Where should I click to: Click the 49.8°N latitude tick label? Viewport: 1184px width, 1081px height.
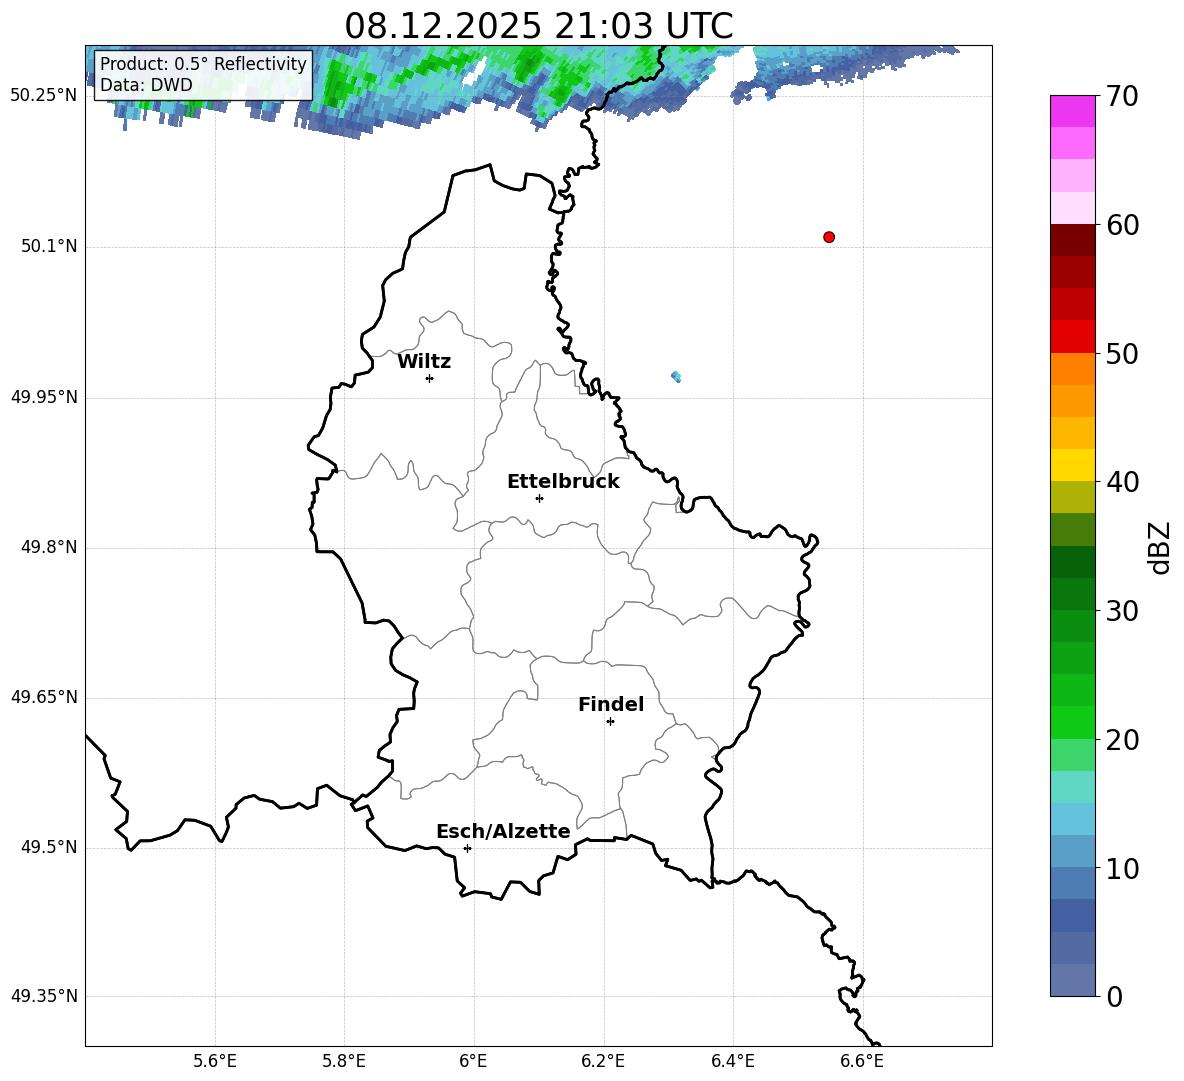point(44,548)
